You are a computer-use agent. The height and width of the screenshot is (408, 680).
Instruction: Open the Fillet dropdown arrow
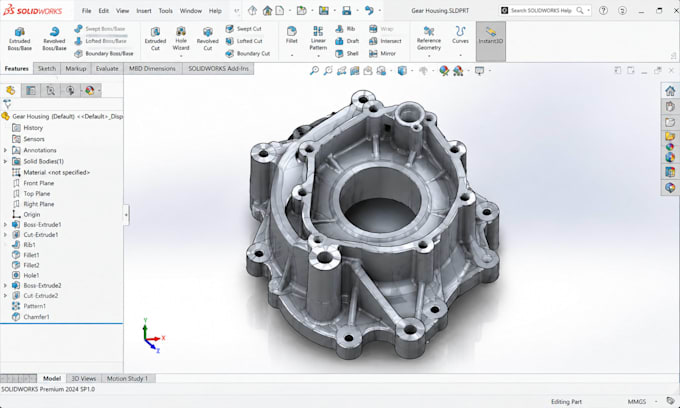point(291,55)
